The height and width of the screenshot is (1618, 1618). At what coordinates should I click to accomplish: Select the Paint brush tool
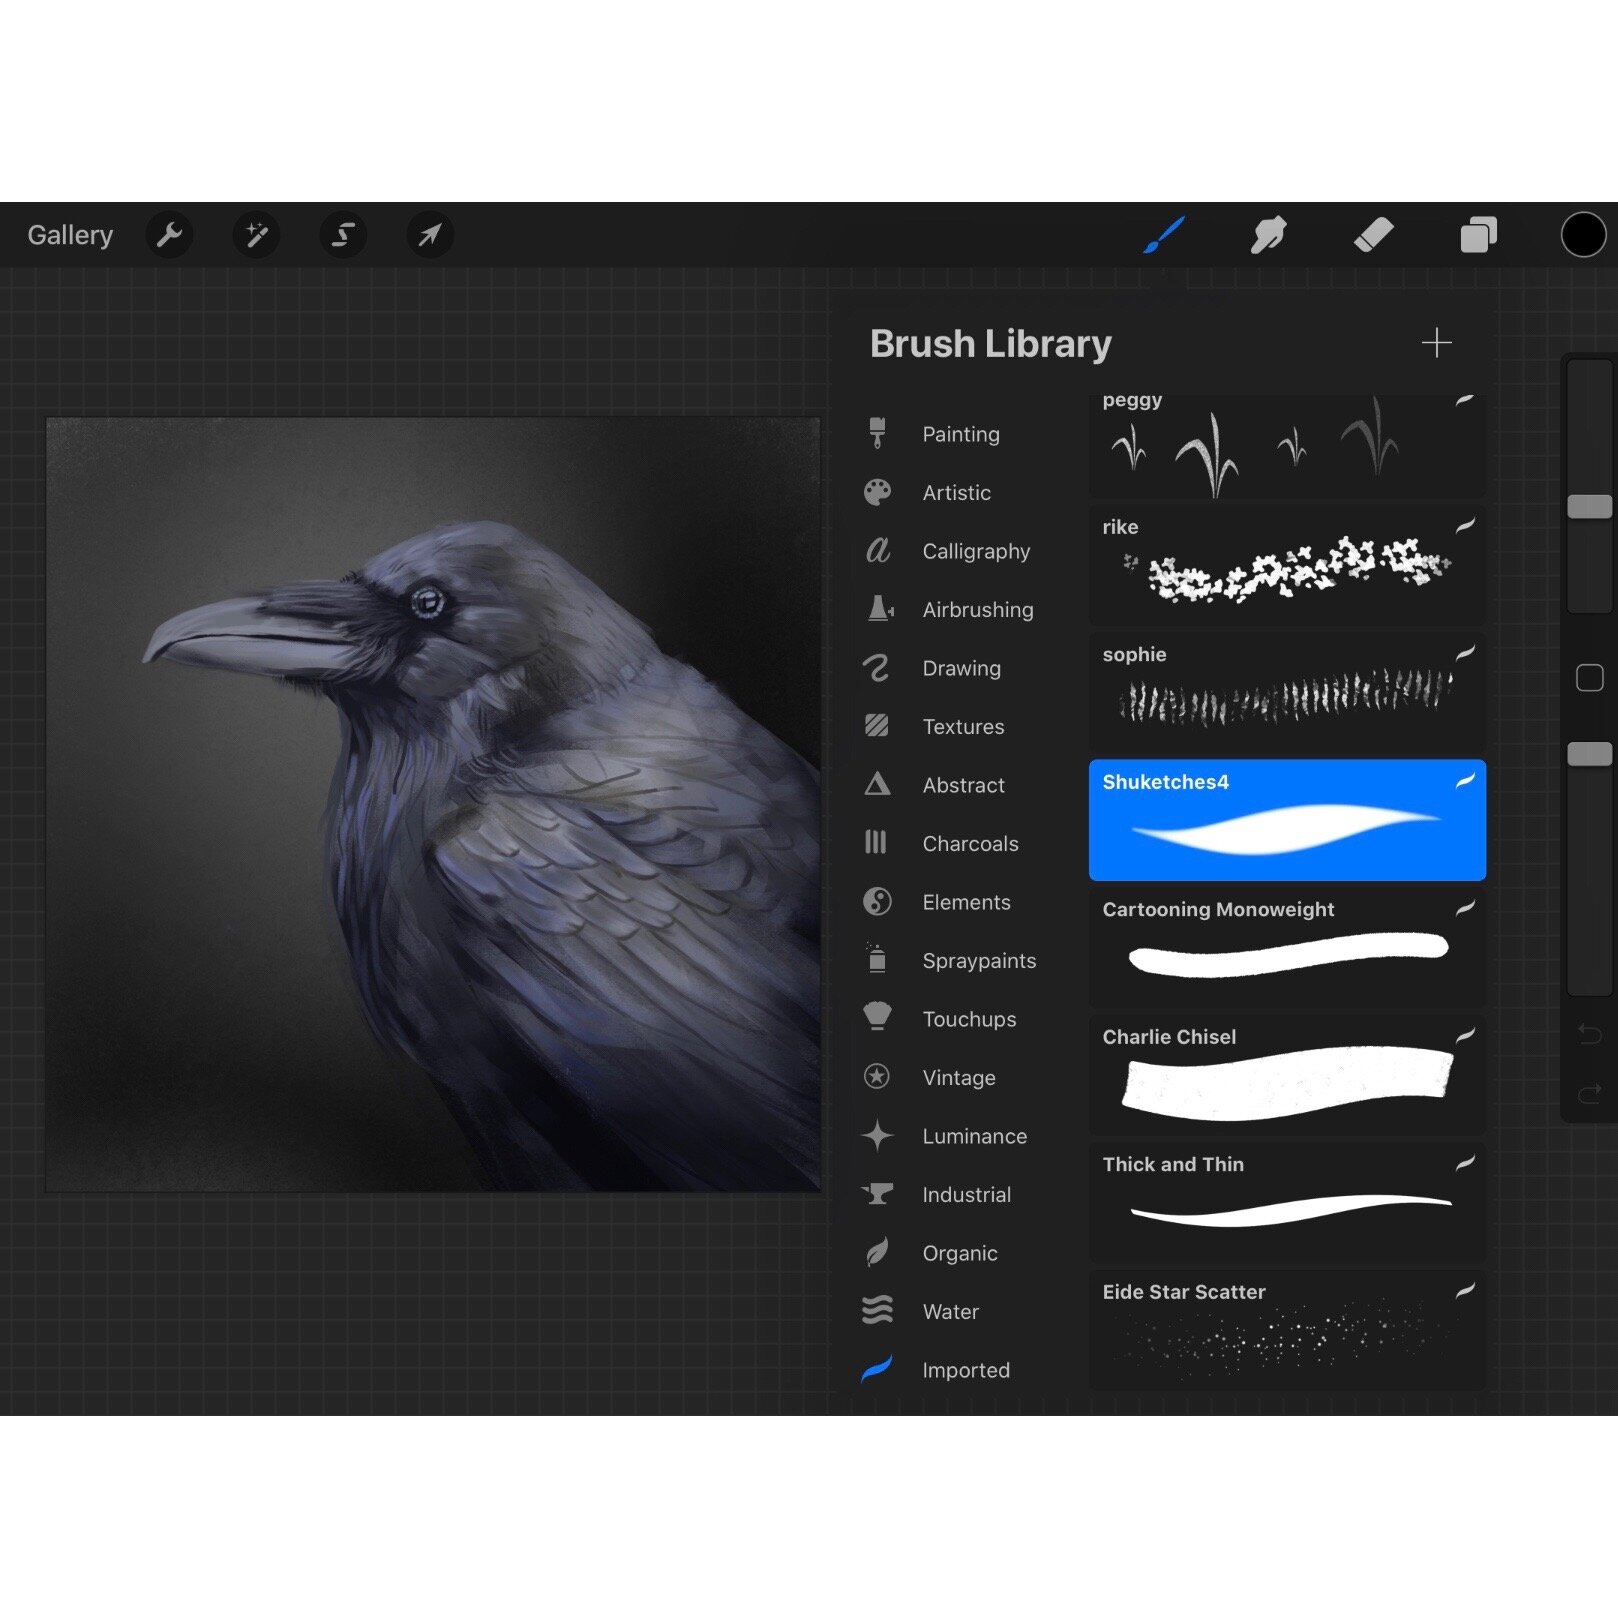1164,235
